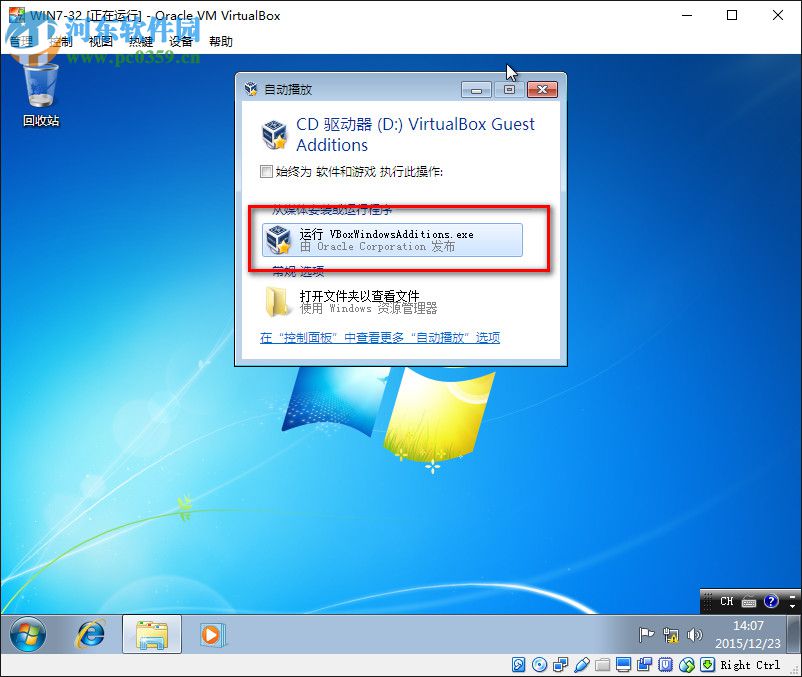Open the Windows Start menu
This screenshot has height=677, width=802.
[28, 635]
